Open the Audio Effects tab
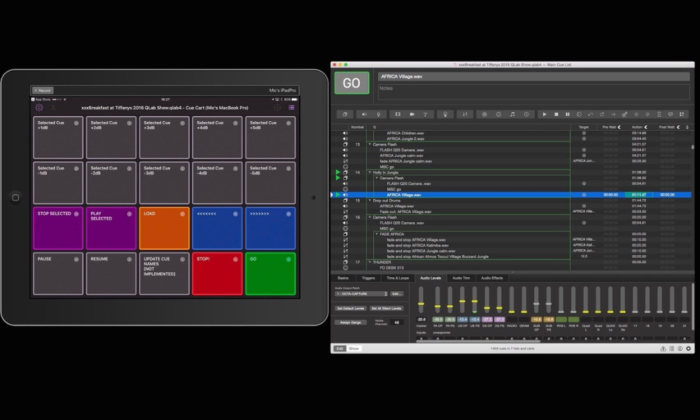700x420 pixels. coord(492,278)
